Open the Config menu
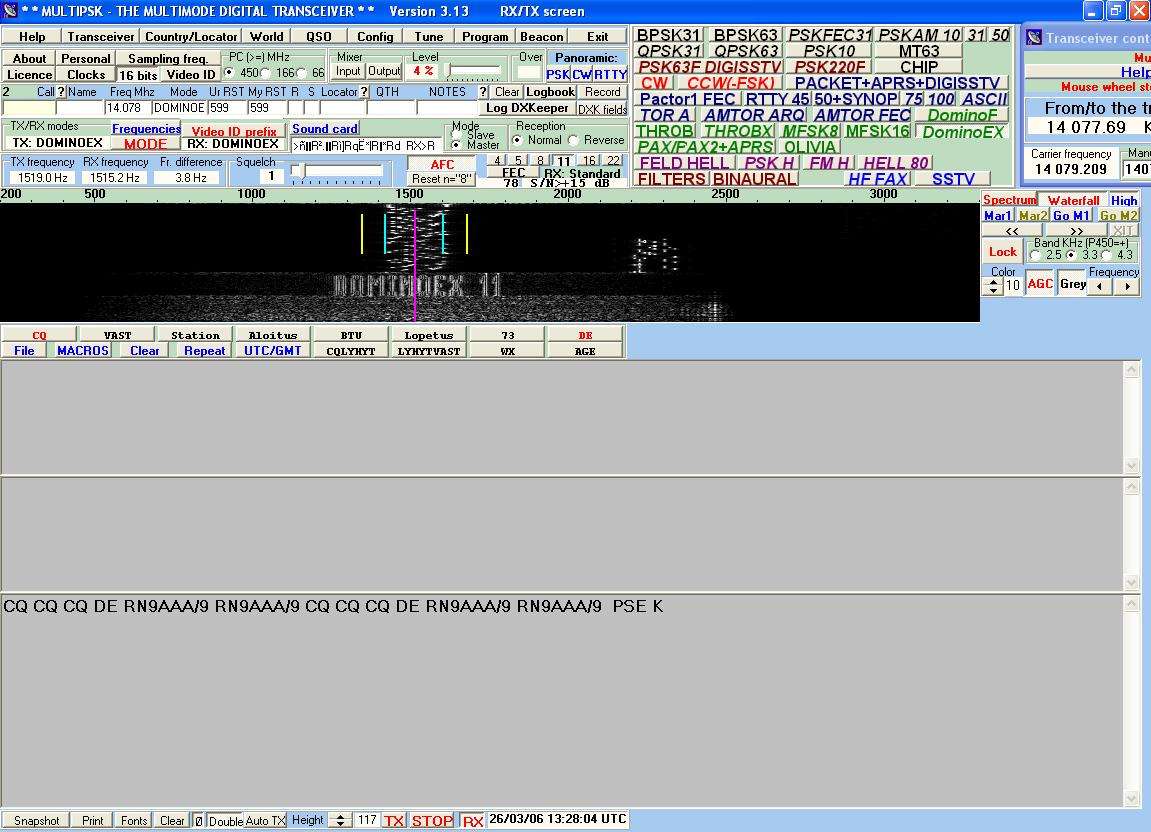The image size is (1151, 832). coord(375,36)
